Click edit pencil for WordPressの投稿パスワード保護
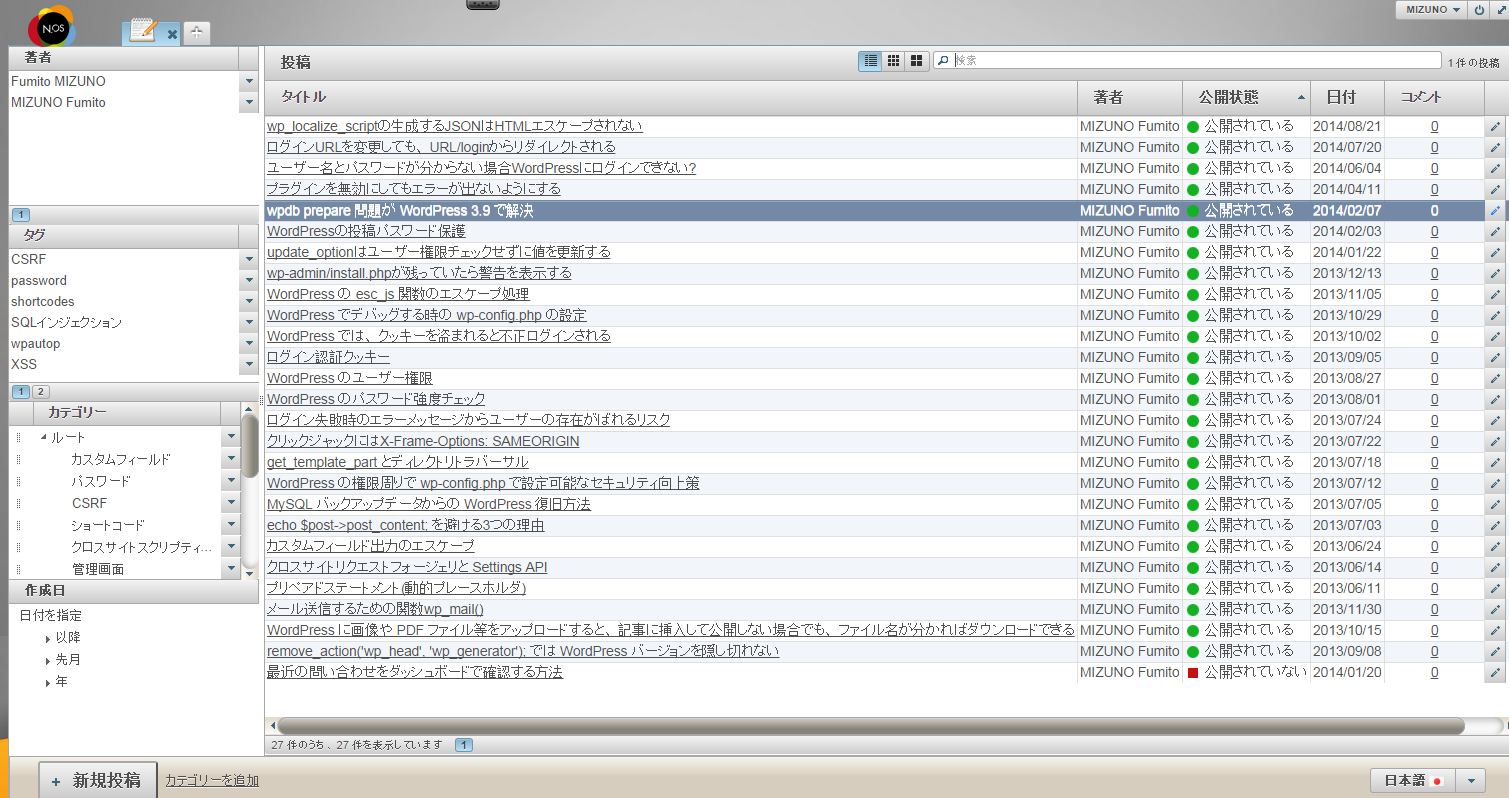 tap(1495, 231)
